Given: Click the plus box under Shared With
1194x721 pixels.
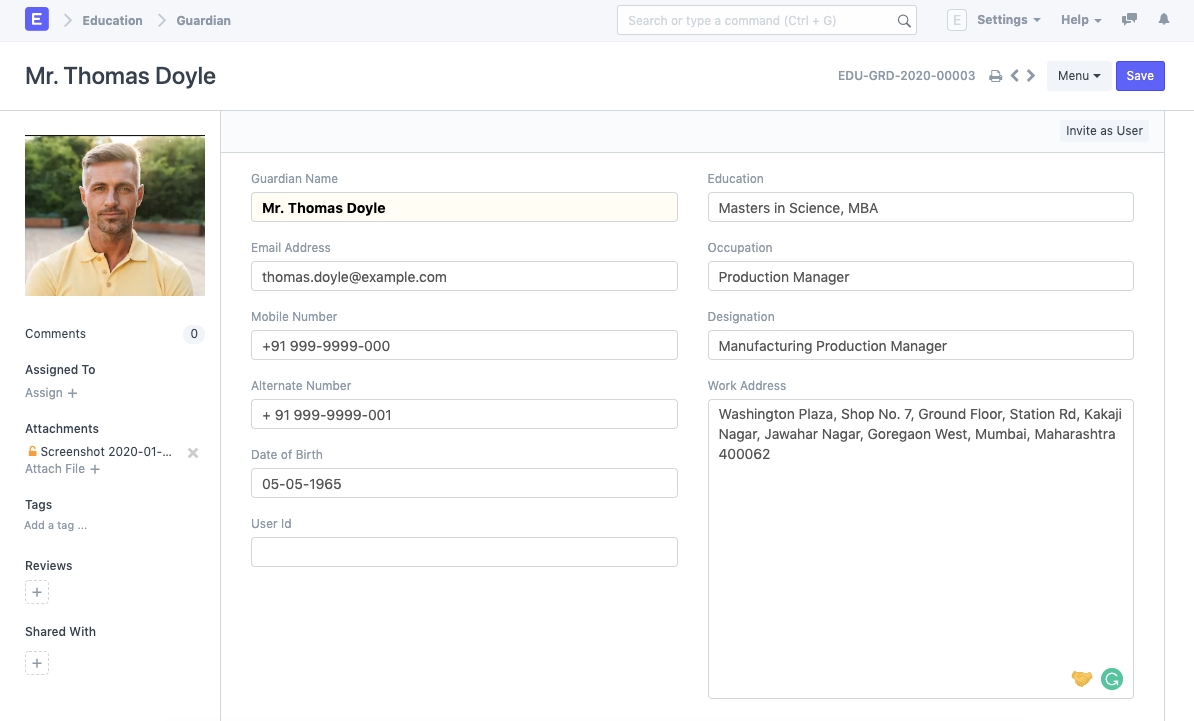Looking at the screenshot, I should click(37, 663).
